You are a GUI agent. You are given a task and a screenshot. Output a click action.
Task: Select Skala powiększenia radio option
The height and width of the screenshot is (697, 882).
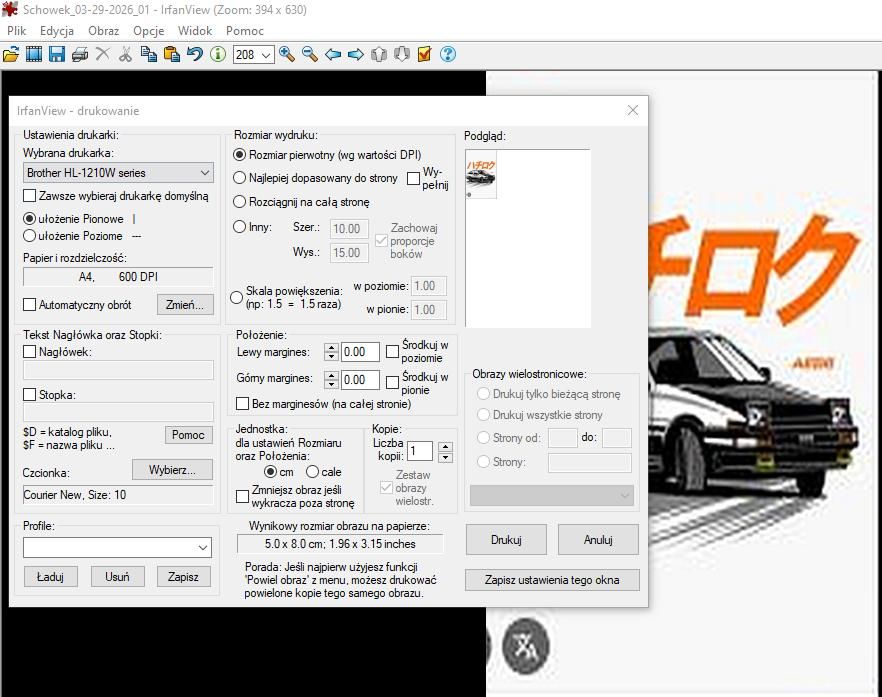[237, 298]
